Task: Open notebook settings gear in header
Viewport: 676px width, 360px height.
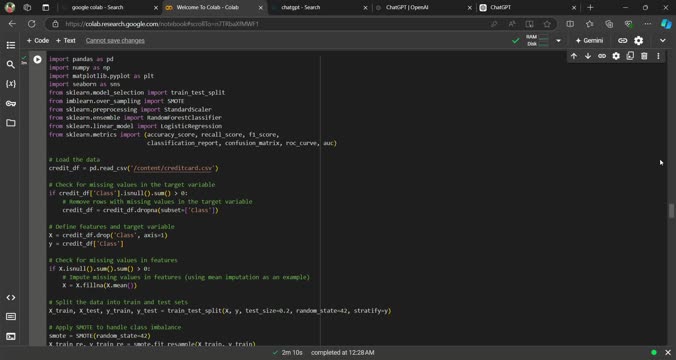Action: 638,41
